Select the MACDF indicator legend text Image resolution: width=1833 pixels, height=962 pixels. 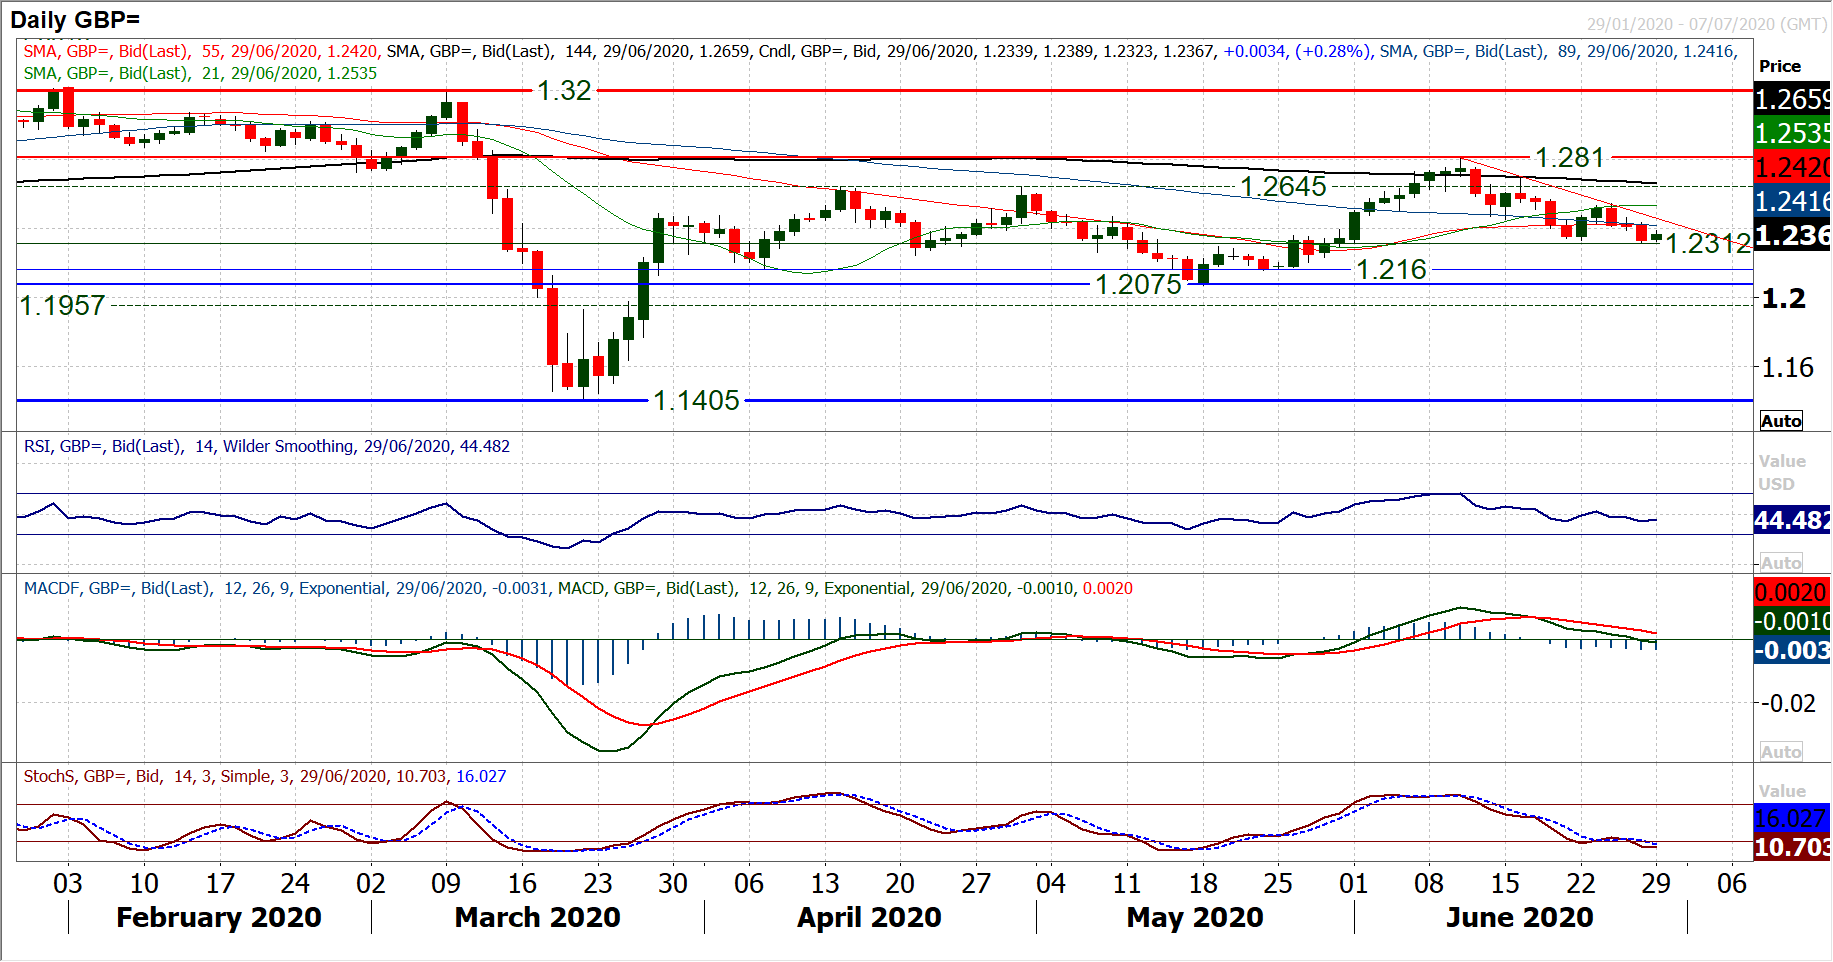pyautogui.click(x=578, y=588)
